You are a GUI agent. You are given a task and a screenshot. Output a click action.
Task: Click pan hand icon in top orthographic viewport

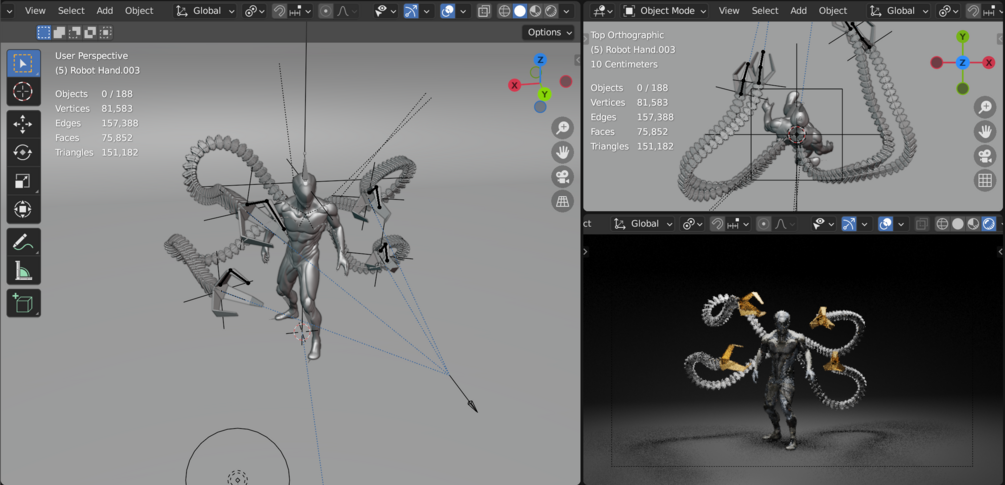coord(984,131)
